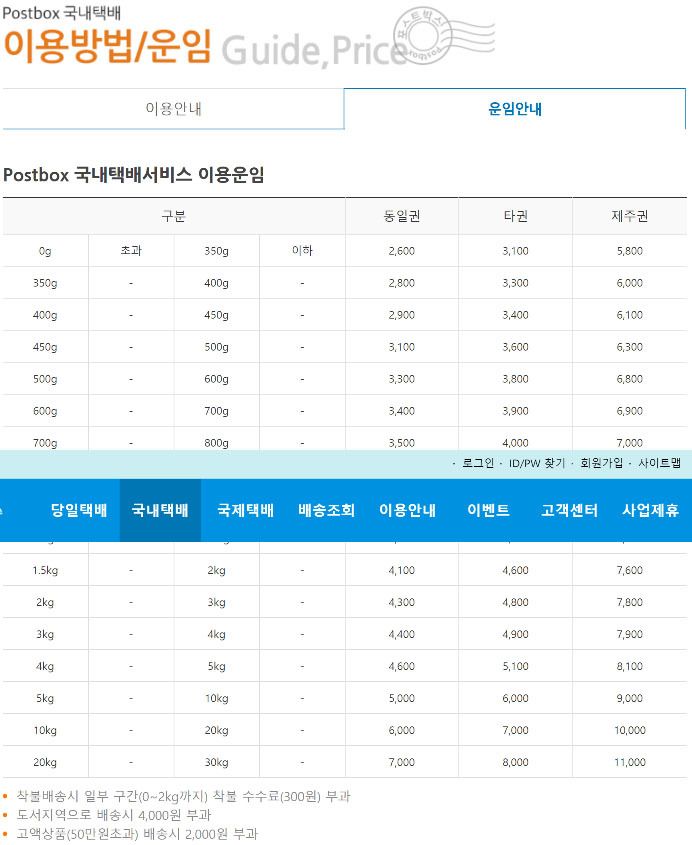Click the 1.5kg weight cell
The height and width of the screenshot is (845, 692).
tap(45, 570)
